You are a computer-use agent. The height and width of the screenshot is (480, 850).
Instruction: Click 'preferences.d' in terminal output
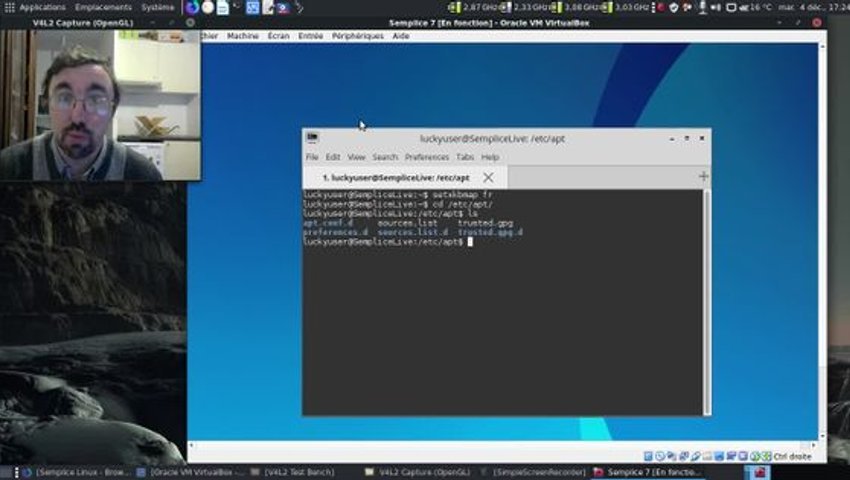coord(335,232)
